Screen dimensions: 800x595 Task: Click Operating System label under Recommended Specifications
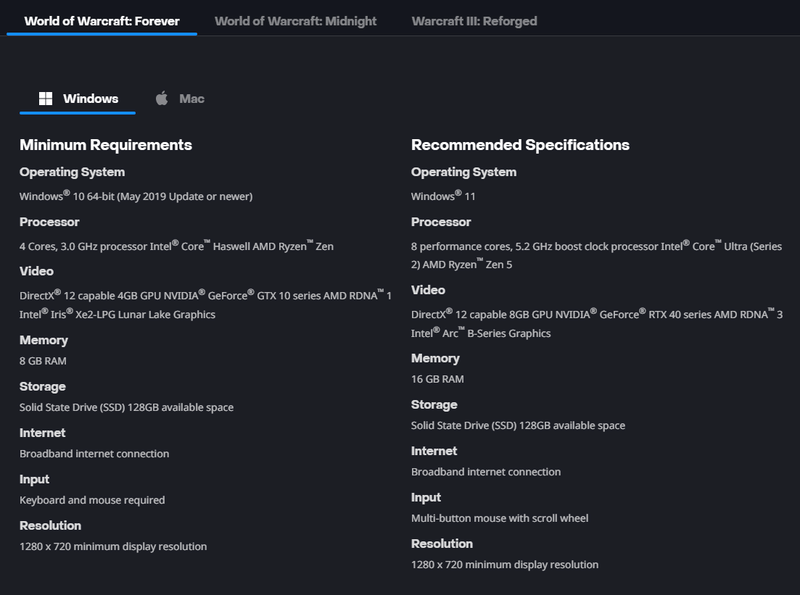coord(464,172)
